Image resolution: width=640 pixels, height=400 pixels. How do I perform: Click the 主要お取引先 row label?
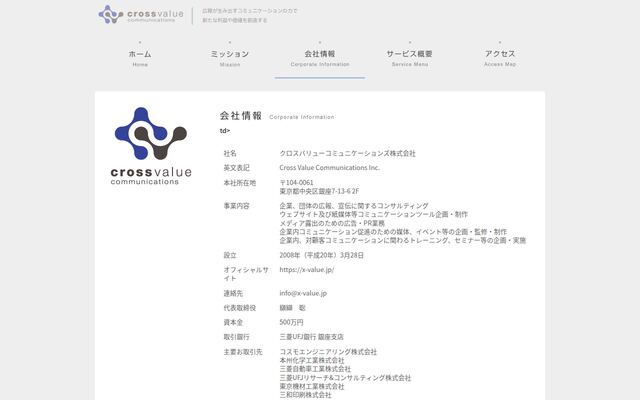click(243, 352)
